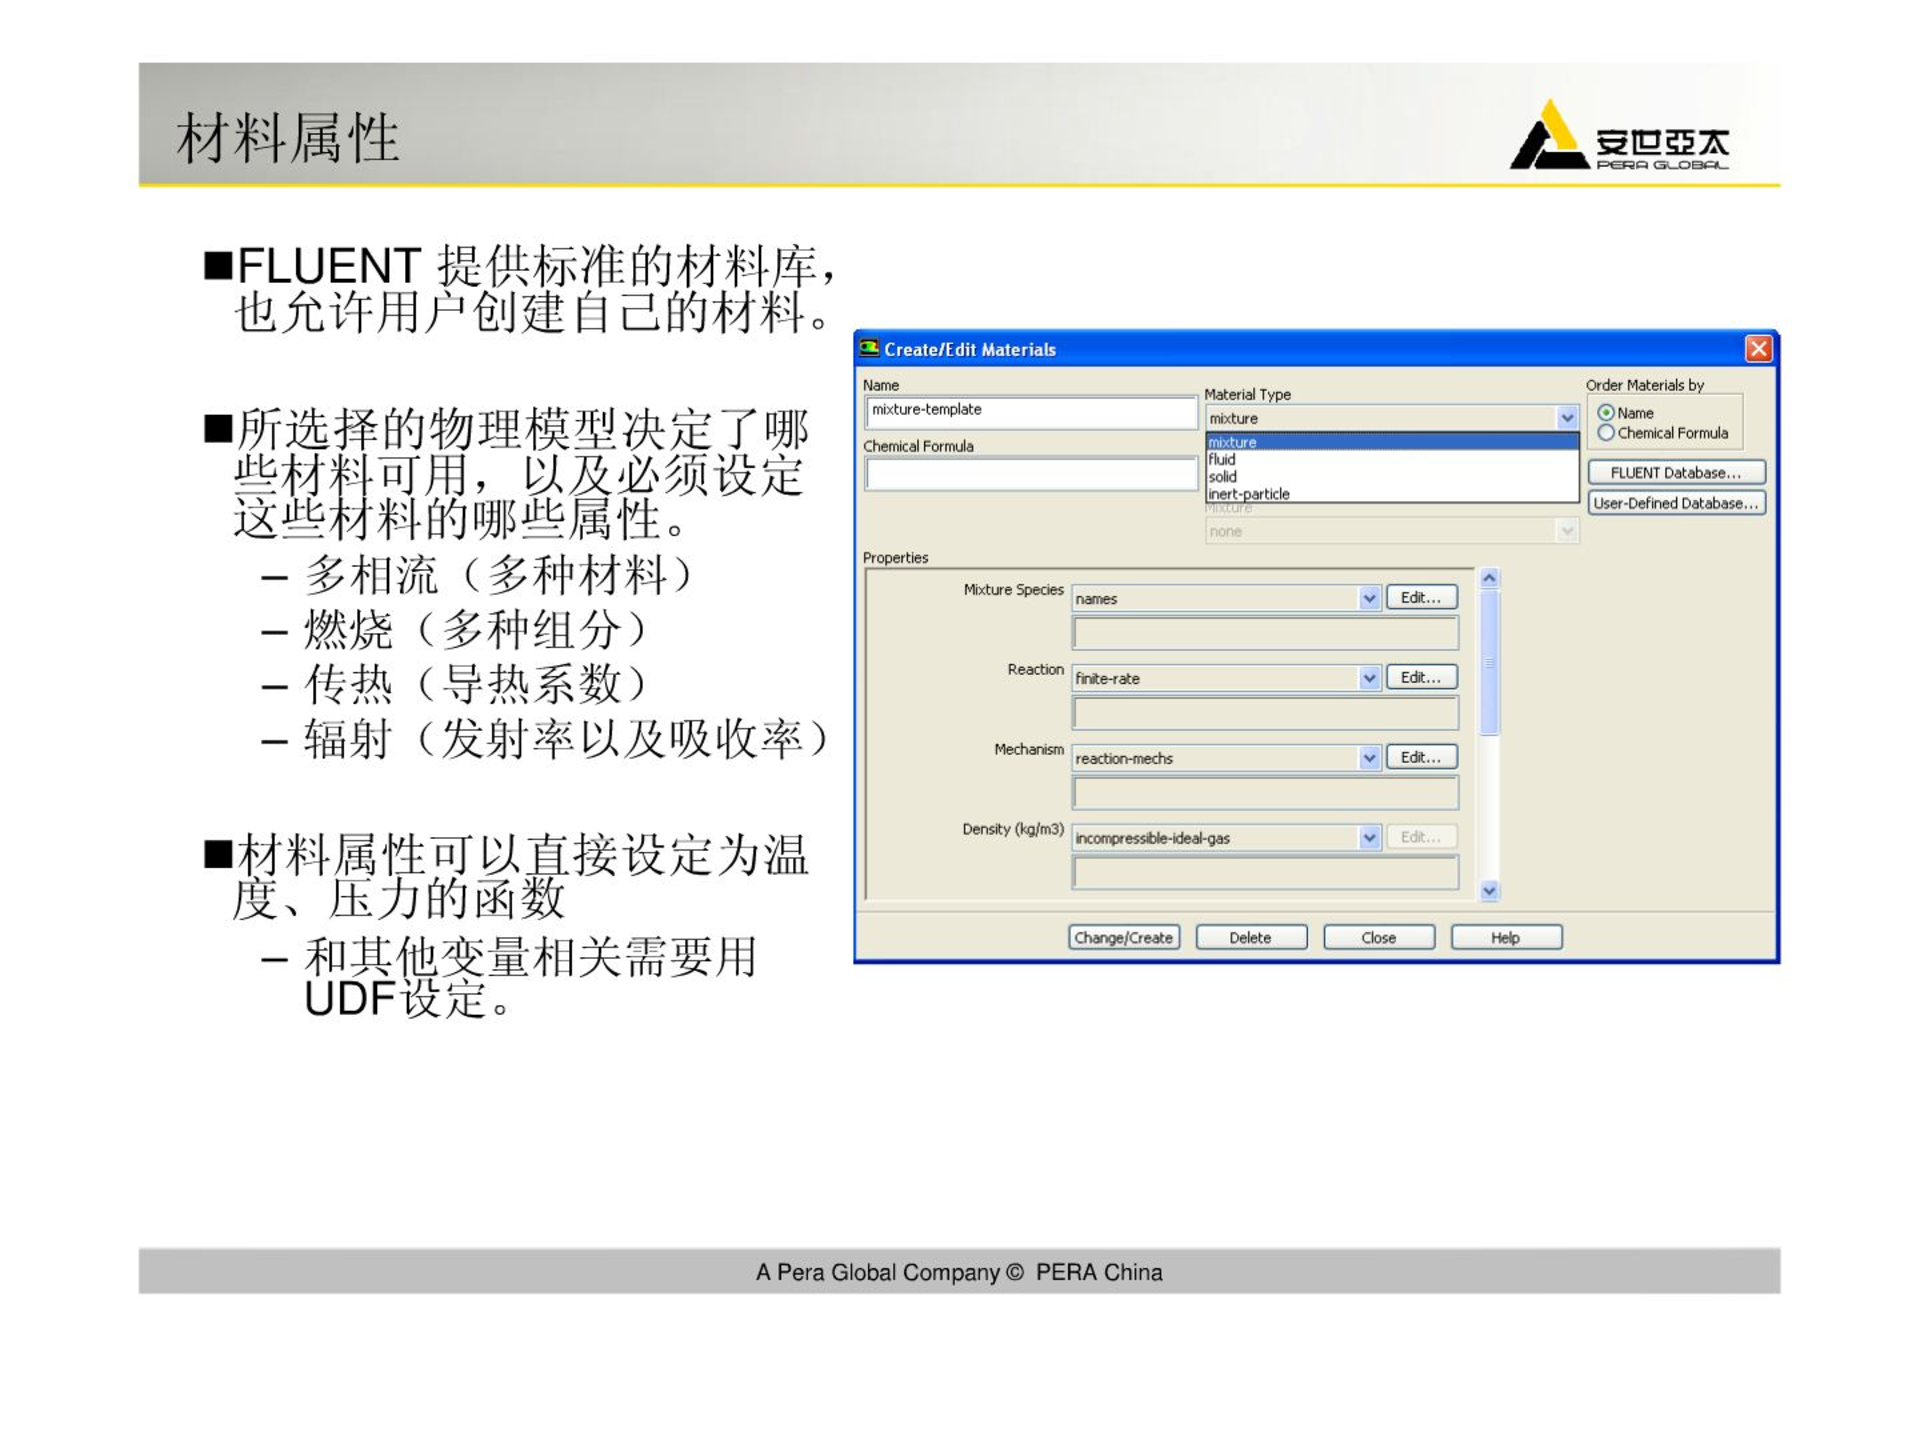Open the User-Defined Database
This screenshot has width=1920, height=1440.
pos(1676,503)
